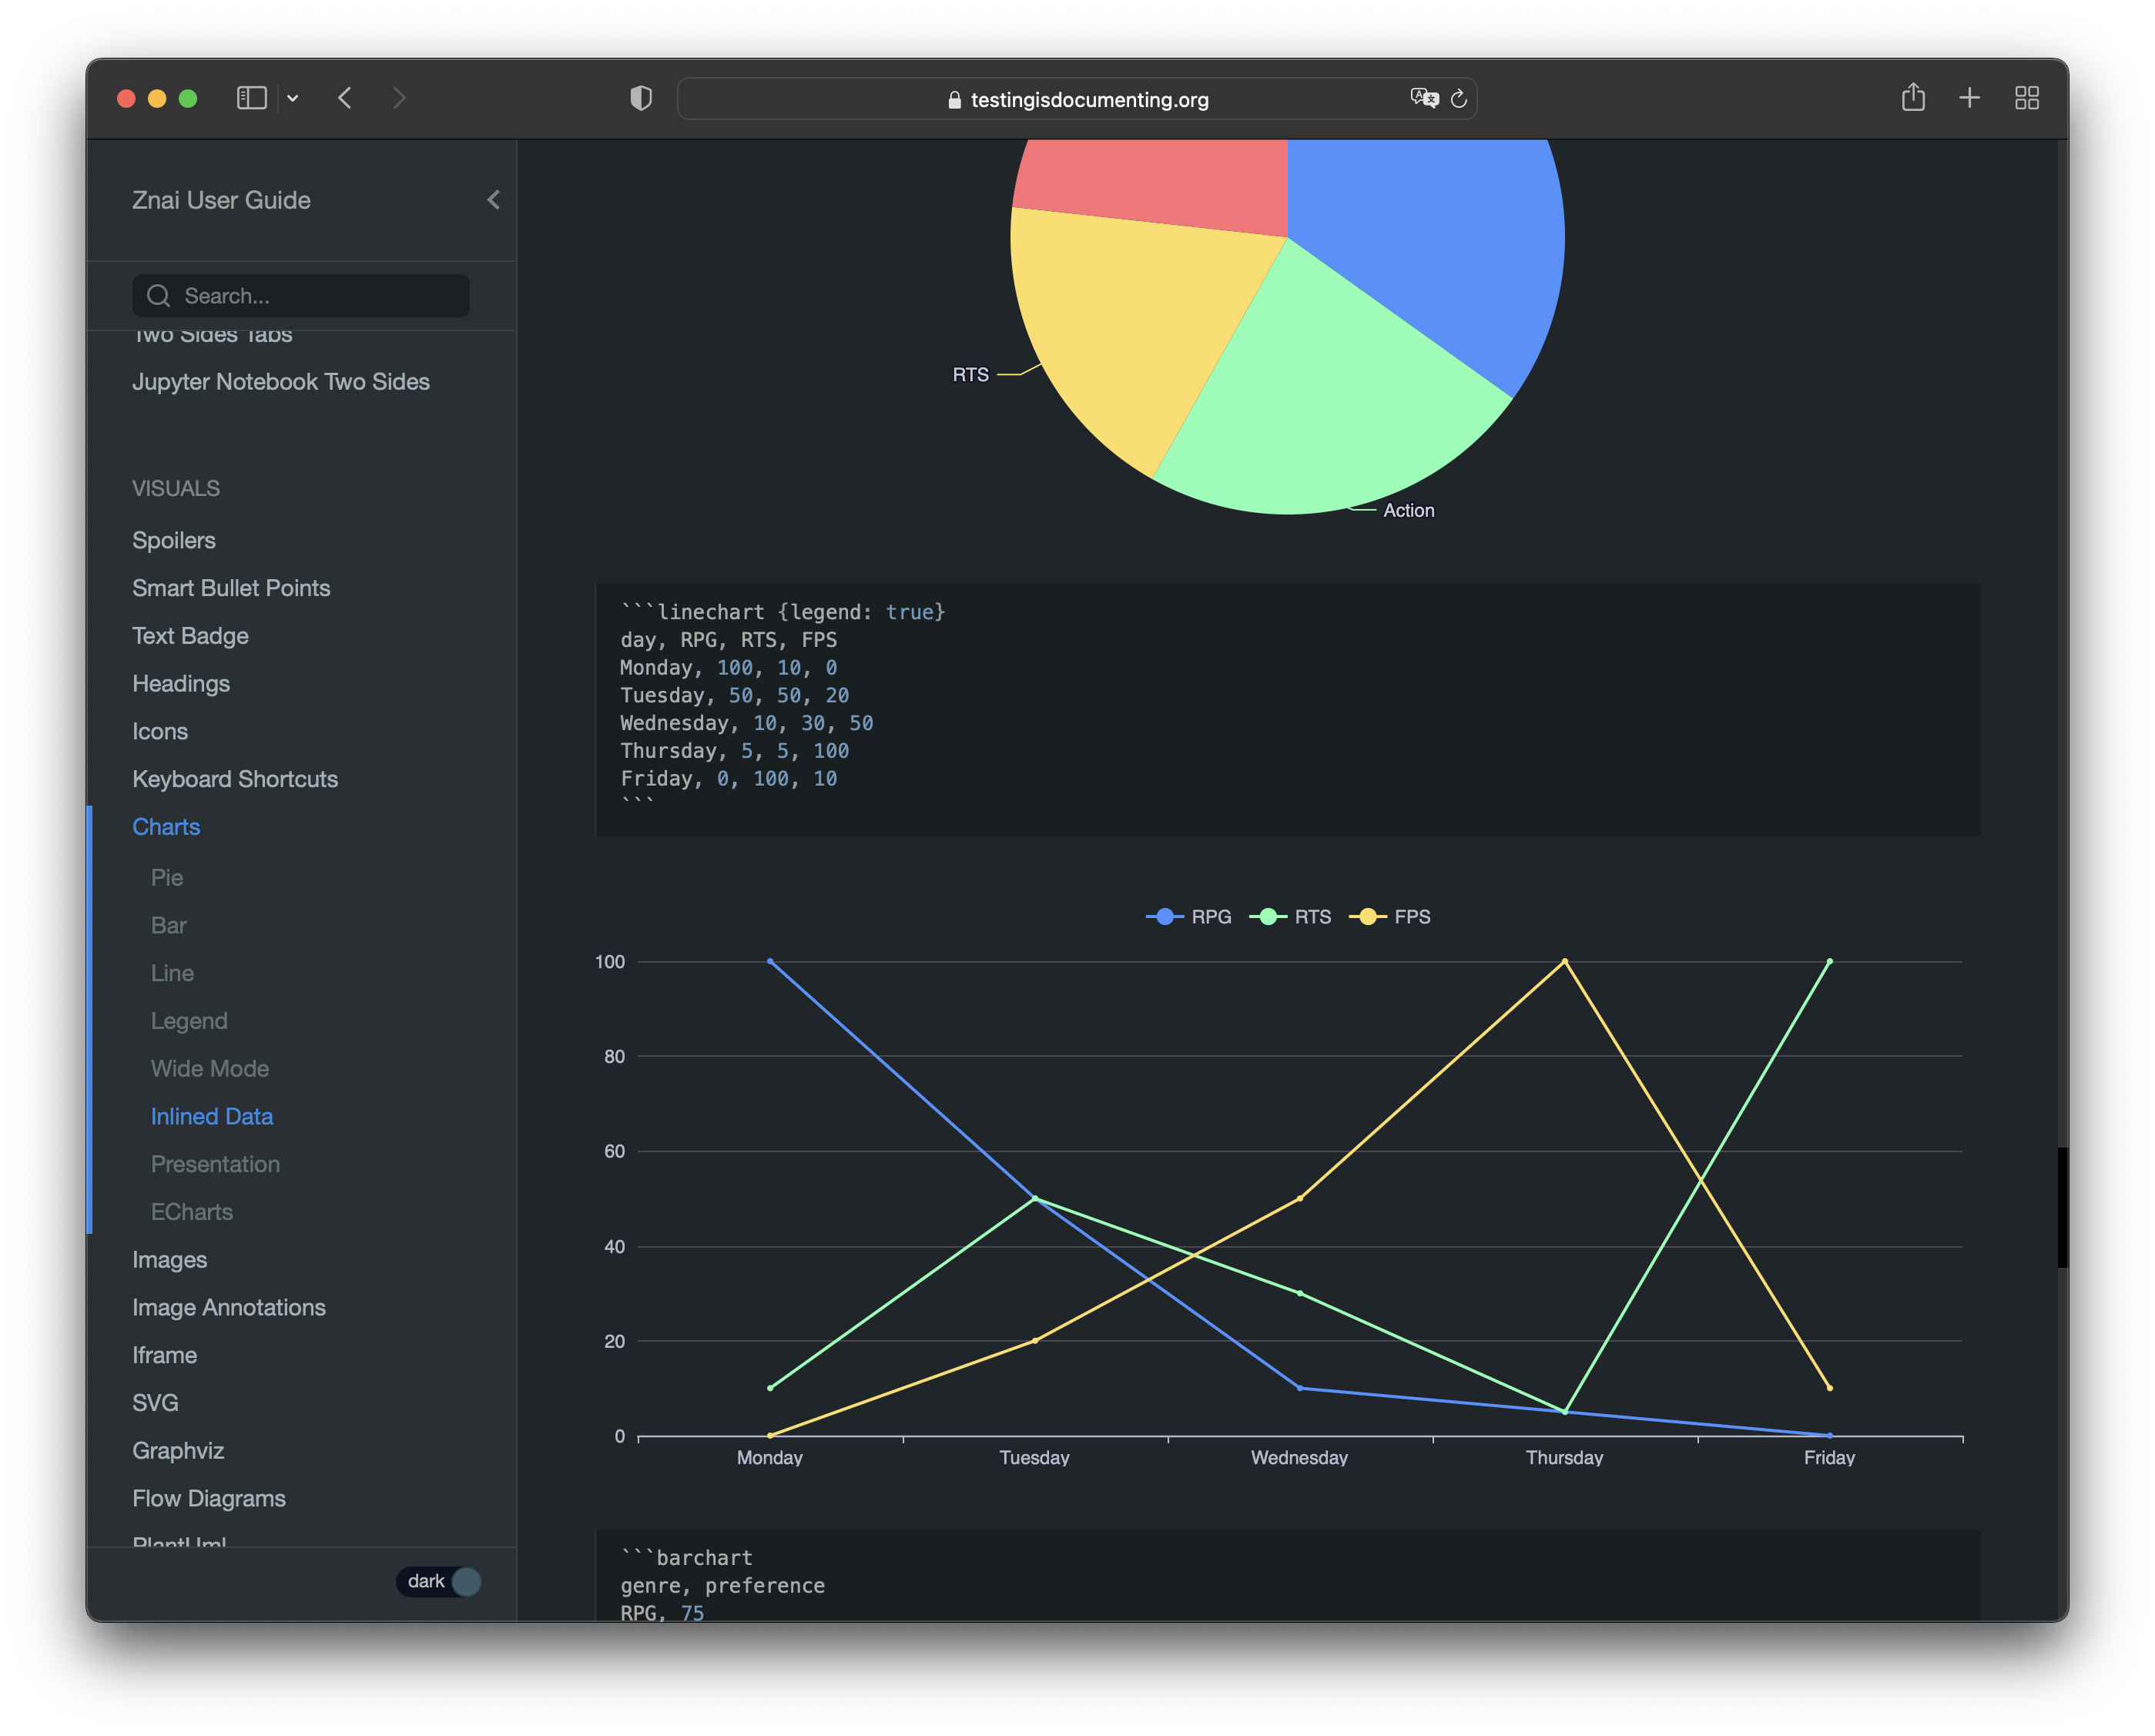Open the Share icon
This screenshot has width=2155, height=1736.
point(1913,97)
